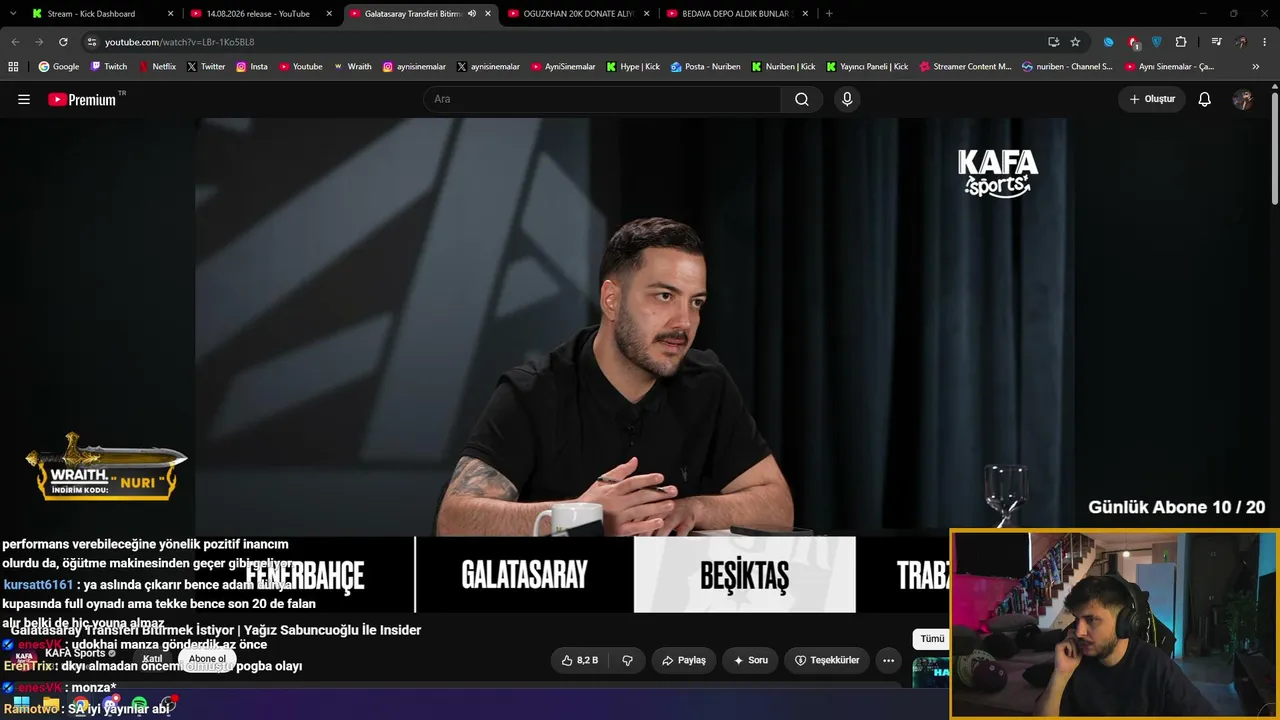This screenshot has height=720, width=1280.
Task: Open site information for youtube.com
Action: pos(91,42)
